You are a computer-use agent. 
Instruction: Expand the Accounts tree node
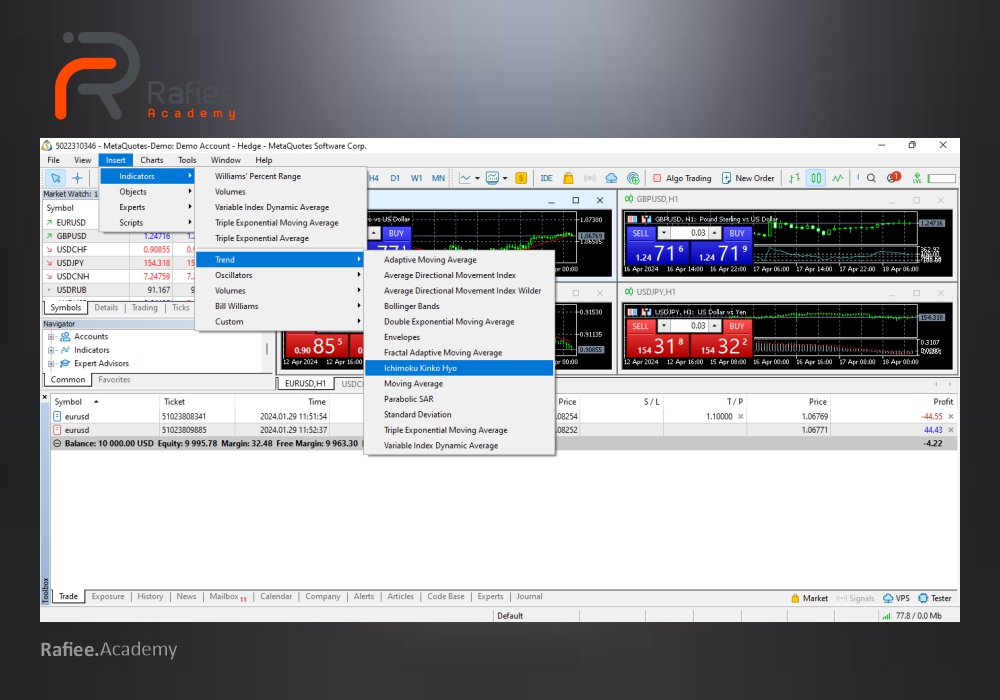[51, 337]
